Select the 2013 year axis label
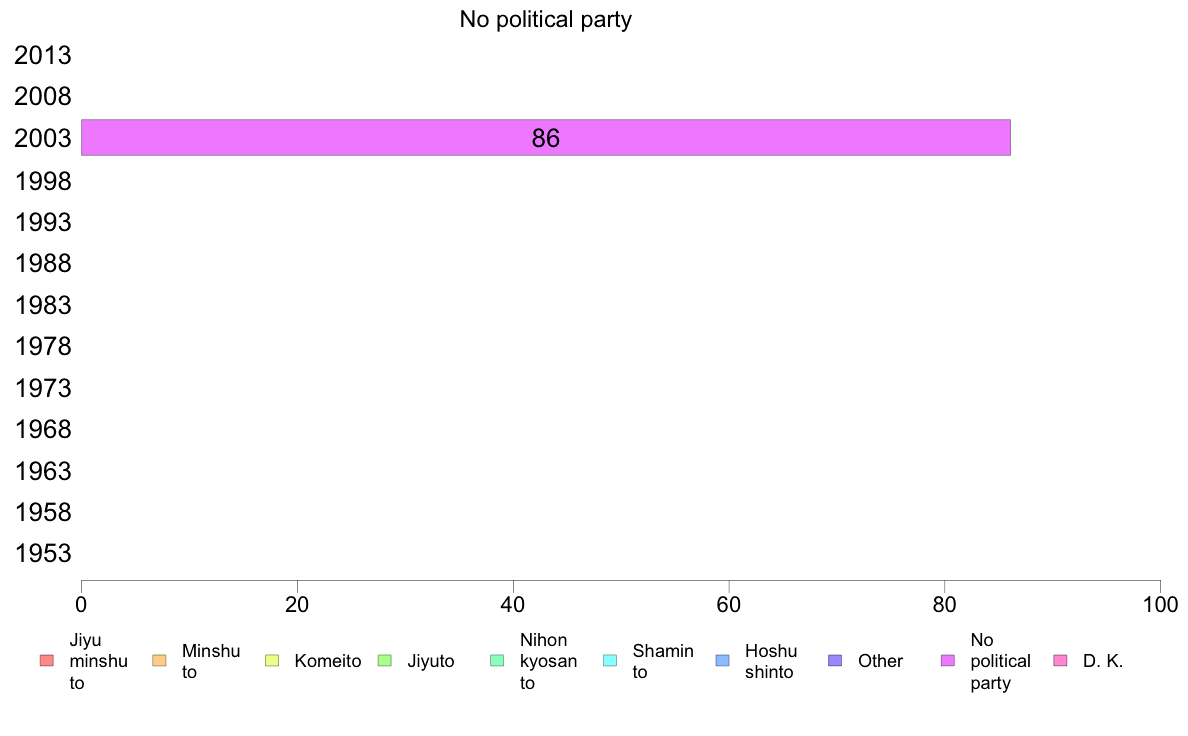 pyautogui.click(x=43, y=55)
